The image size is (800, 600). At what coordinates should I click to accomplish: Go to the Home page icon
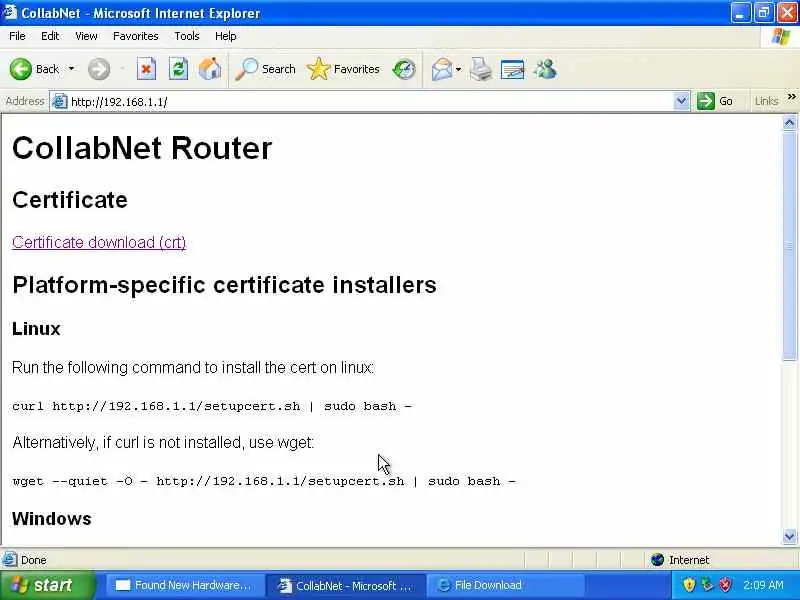pyautogui.click(x=210, y=69)
